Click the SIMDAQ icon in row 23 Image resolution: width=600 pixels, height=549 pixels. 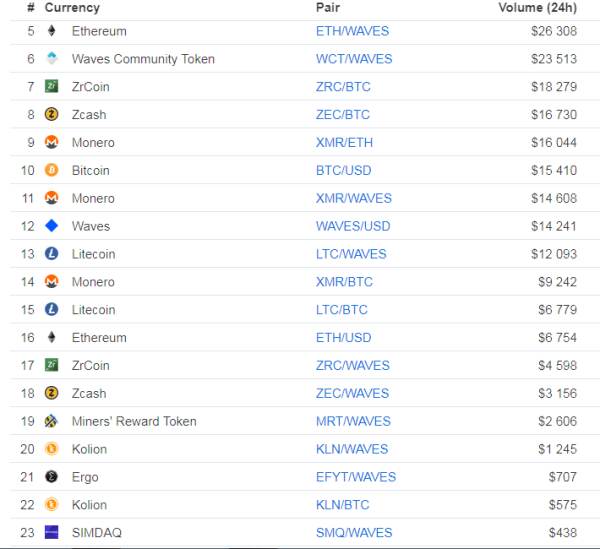pyautogui.click(x=52, y=533)
